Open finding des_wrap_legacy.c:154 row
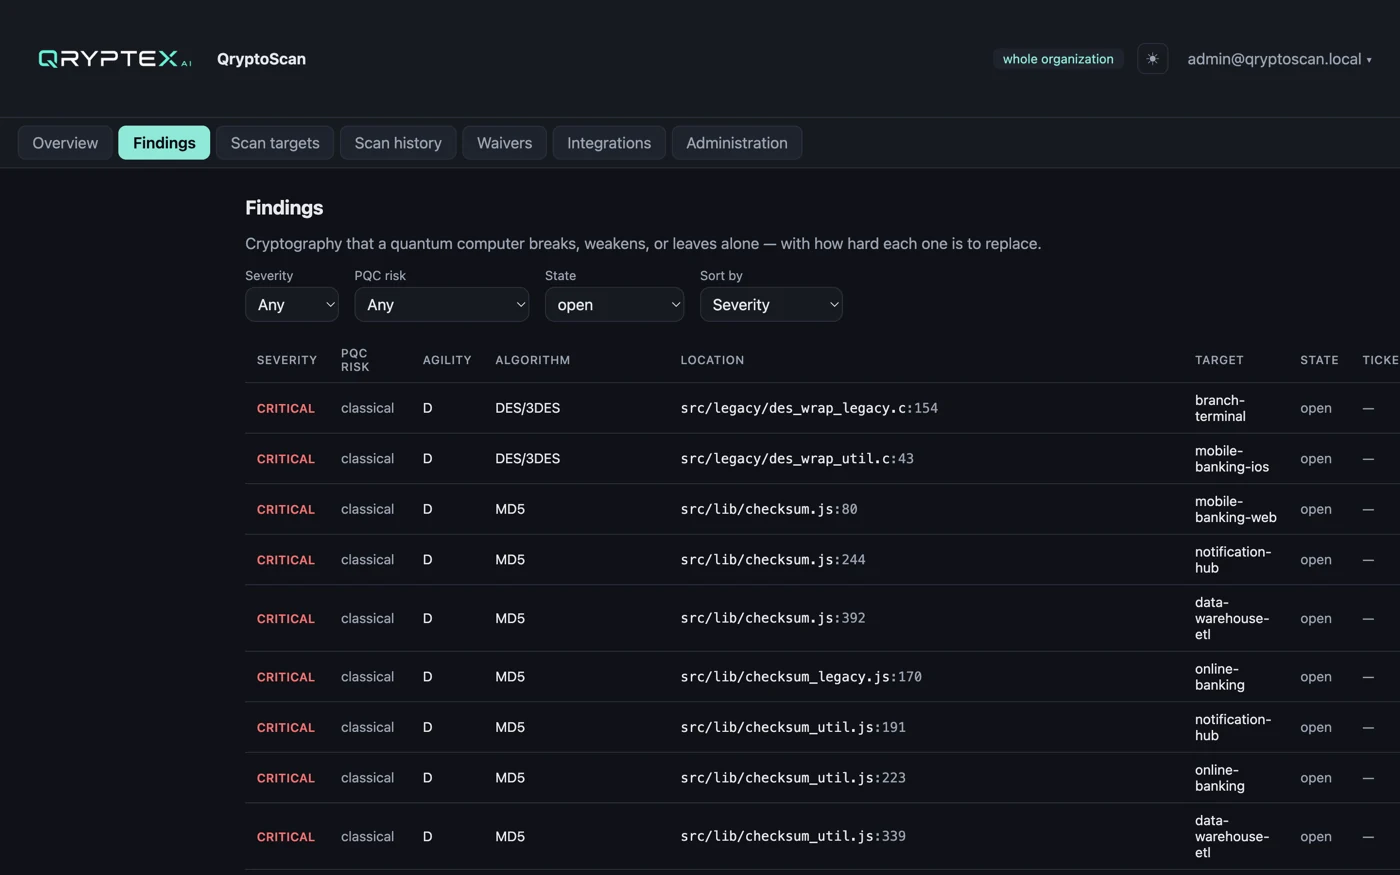The height and width of the screenshot is (875, 1400). [x=822, y=408]
